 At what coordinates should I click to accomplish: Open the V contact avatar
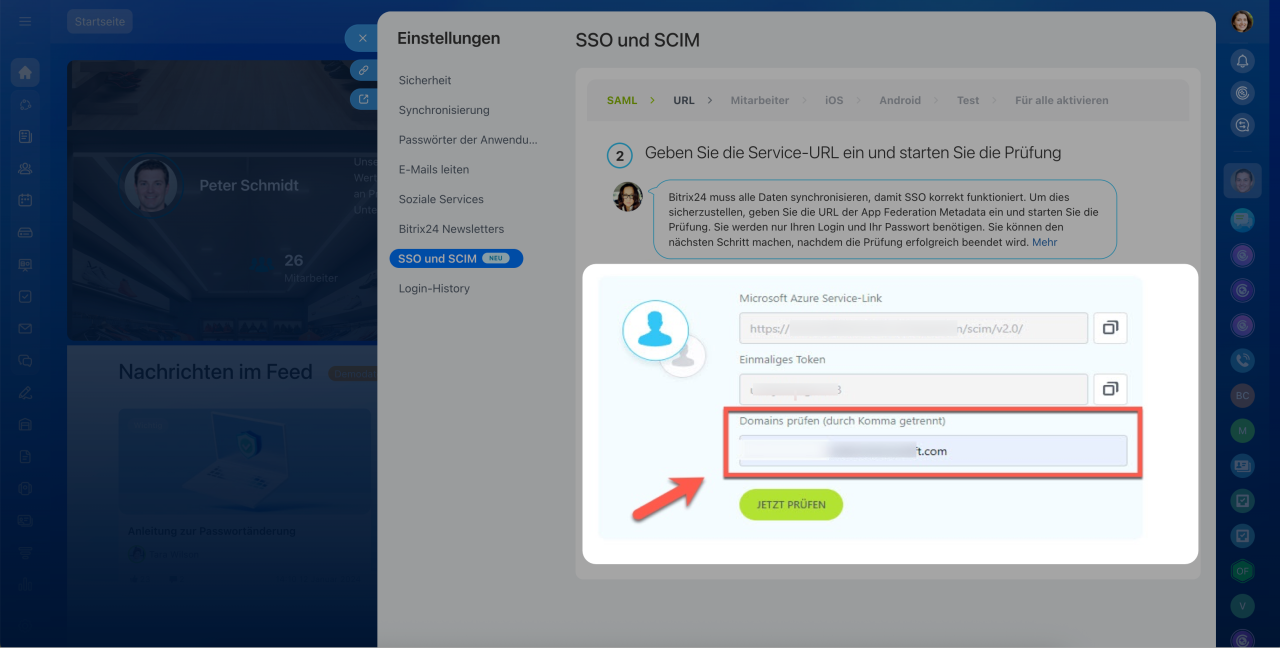coord(1242,606)
